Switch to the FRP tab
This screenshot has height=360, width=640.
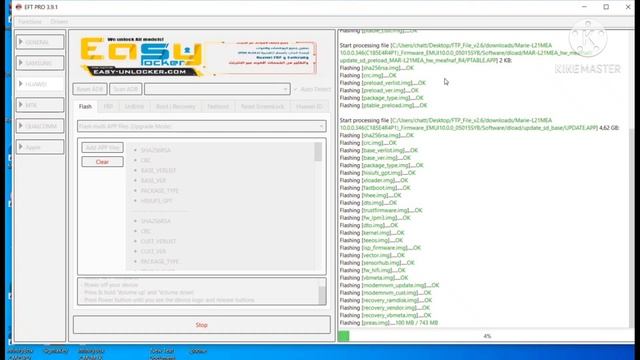point(108,107)
